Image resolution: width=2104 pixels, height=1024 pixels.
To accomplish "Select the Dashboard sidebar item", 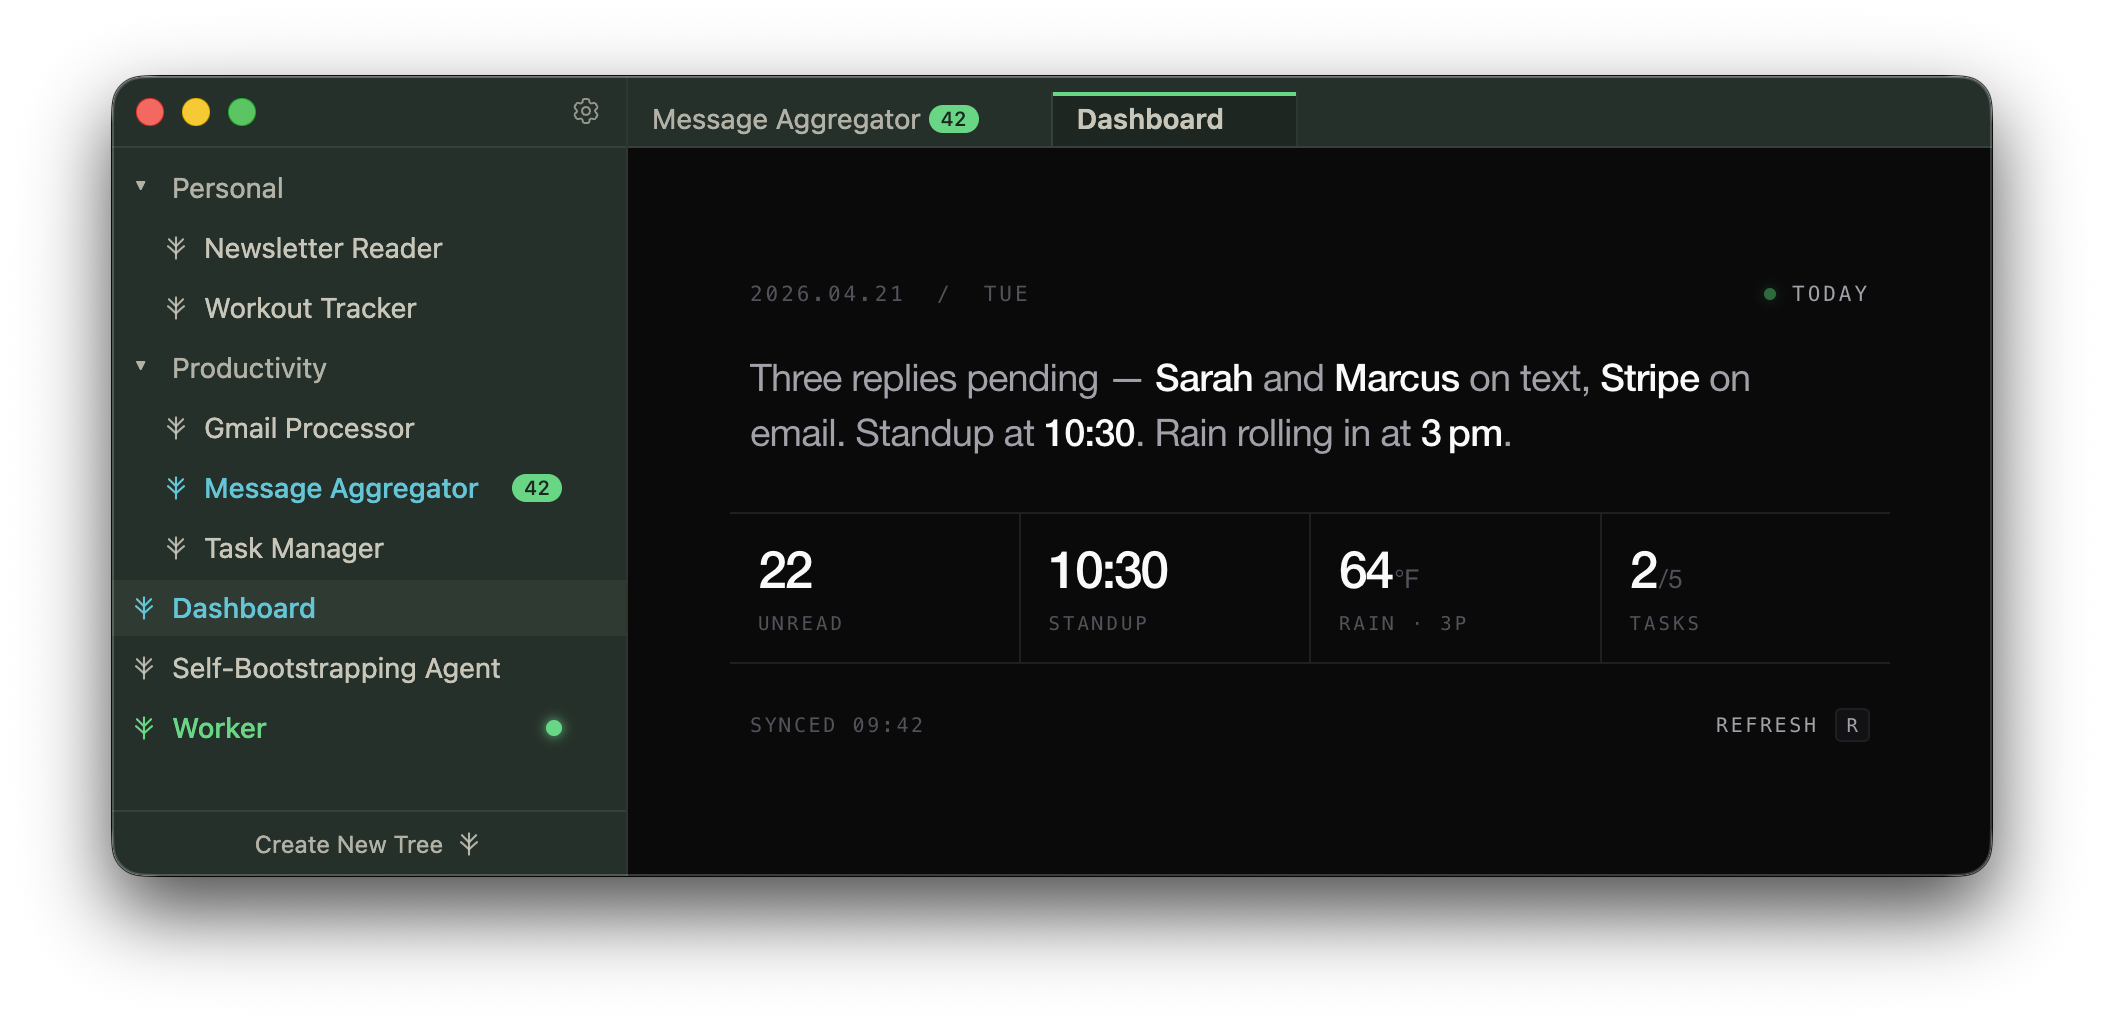I will click(370, 608).
